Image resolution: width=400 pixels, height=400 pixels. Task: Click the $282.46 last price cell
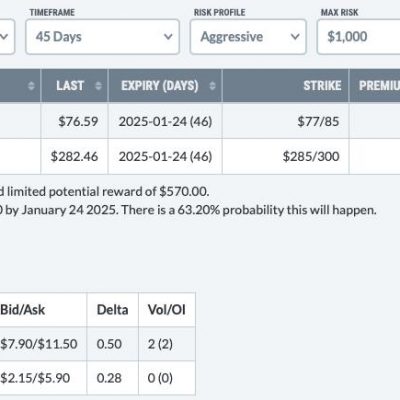point(74,156)
